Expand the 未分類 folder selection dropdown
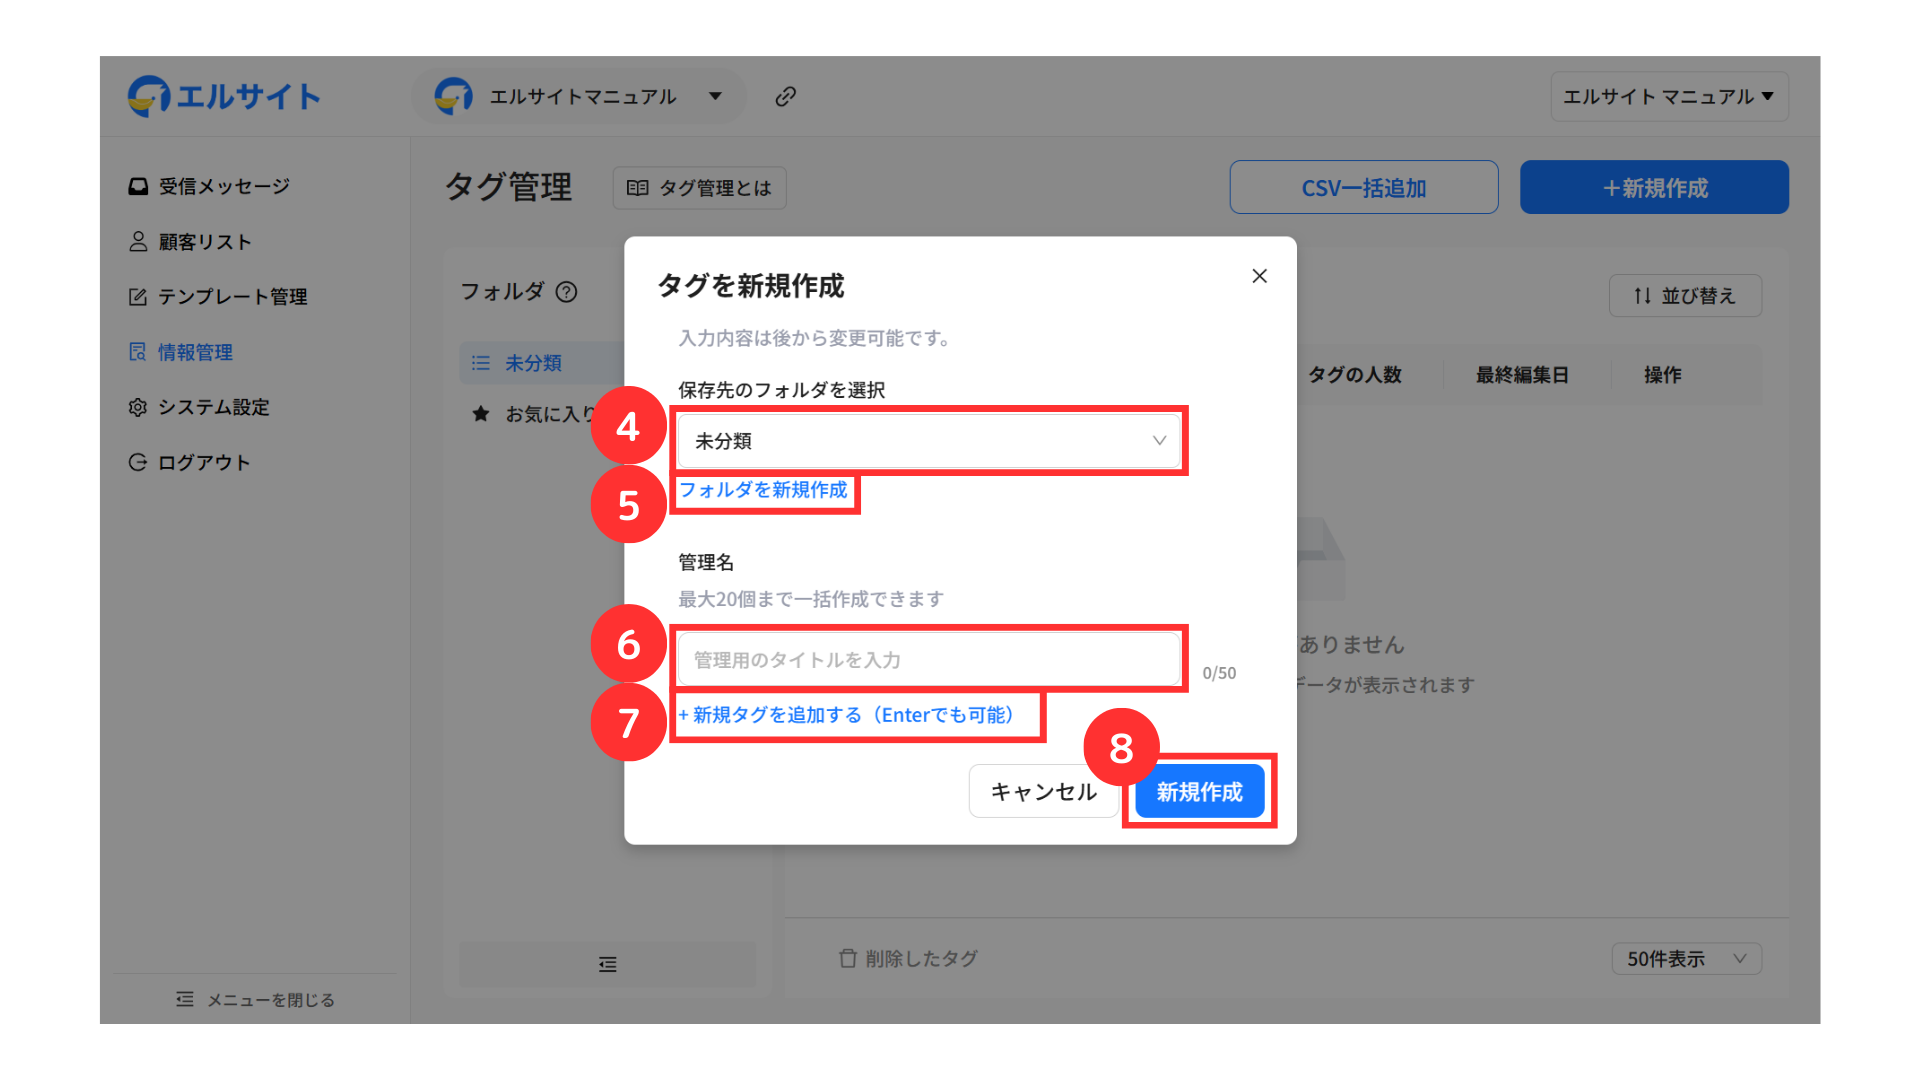 coord(929,441)
